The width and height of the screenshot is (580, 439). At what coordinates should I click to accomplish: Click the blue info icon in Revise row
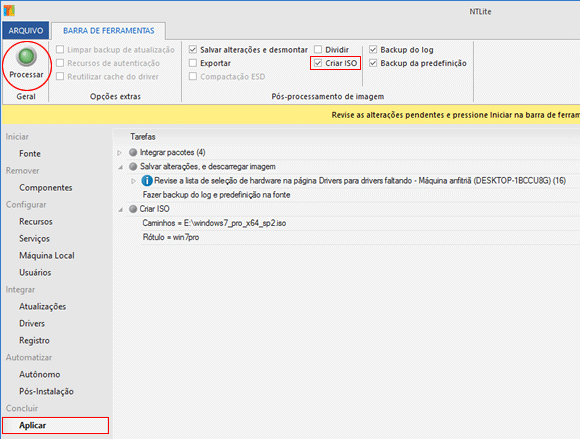tap(147, 181)
